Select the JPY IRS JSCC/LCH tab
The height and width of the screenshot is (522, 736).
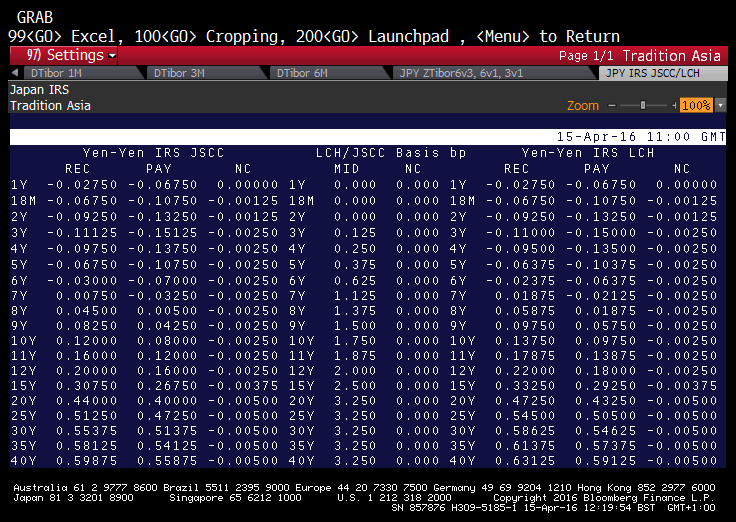tap(663, 73)
